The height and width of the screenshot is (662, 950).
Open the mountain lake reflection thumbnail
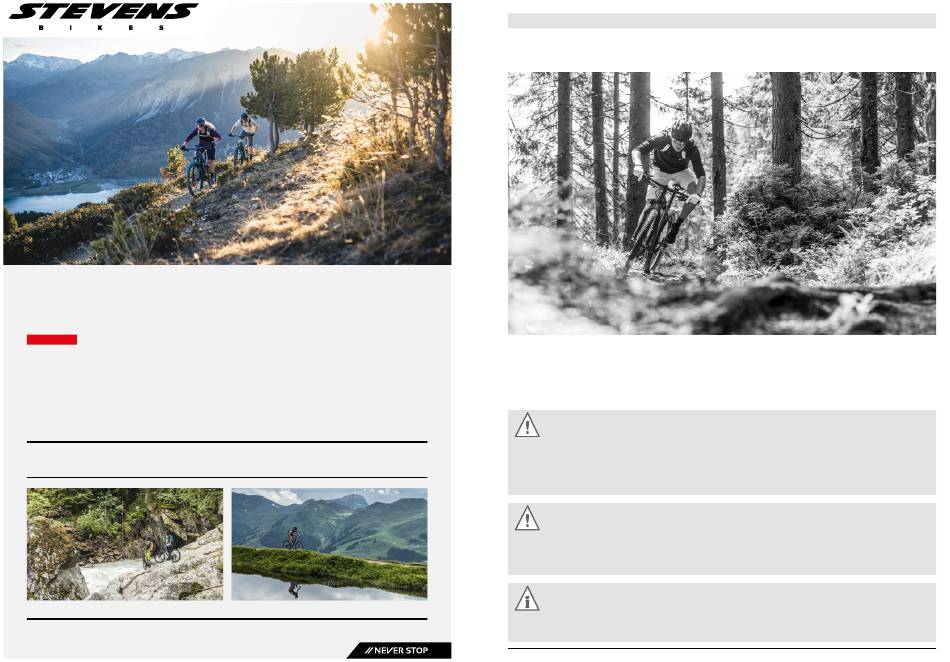pyautogui.click(x=330, y=544)
